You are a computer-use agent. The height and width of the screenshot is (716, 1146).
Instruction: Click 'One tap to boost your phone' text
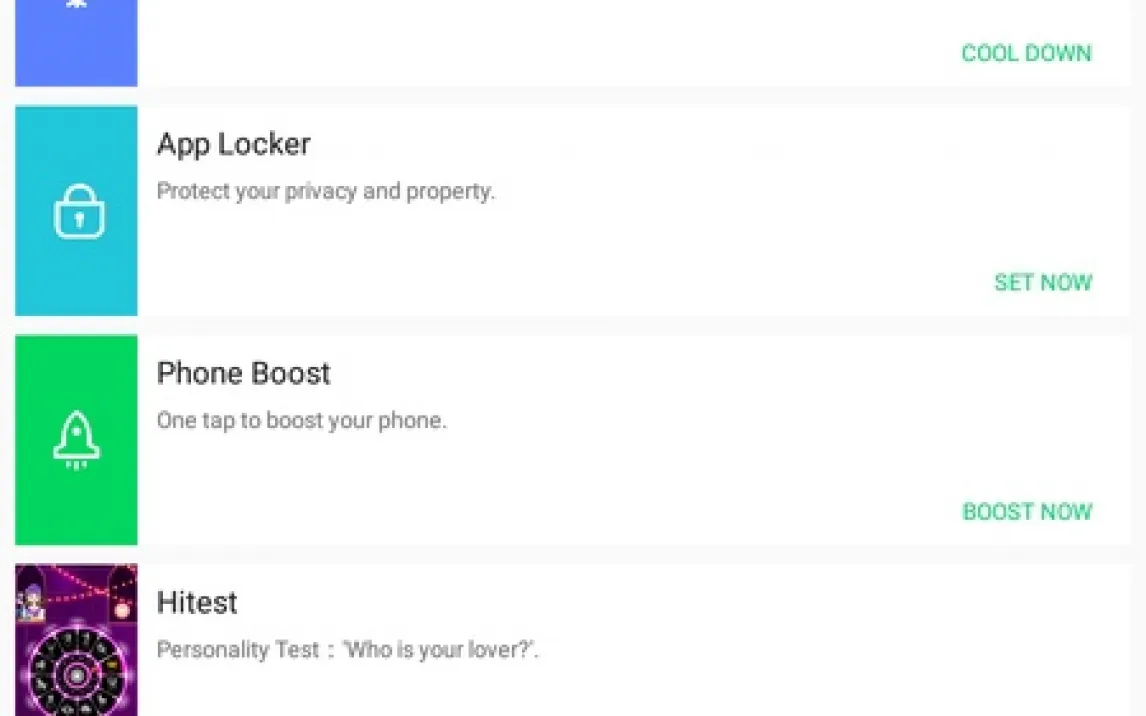[x=301, y=421]
